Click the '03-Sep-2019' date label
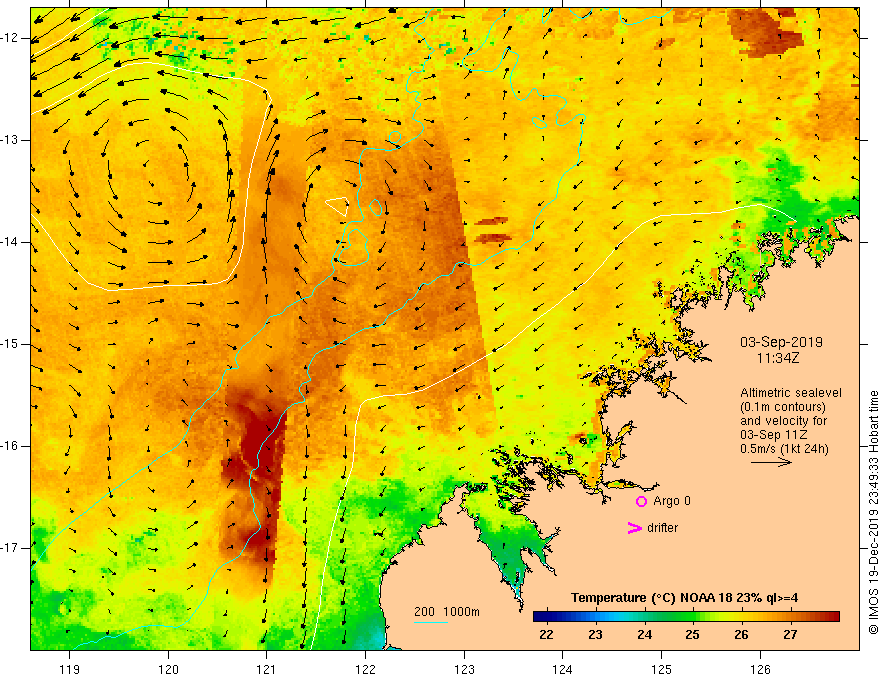Screen dimensions: 880x680 point(781,342)
